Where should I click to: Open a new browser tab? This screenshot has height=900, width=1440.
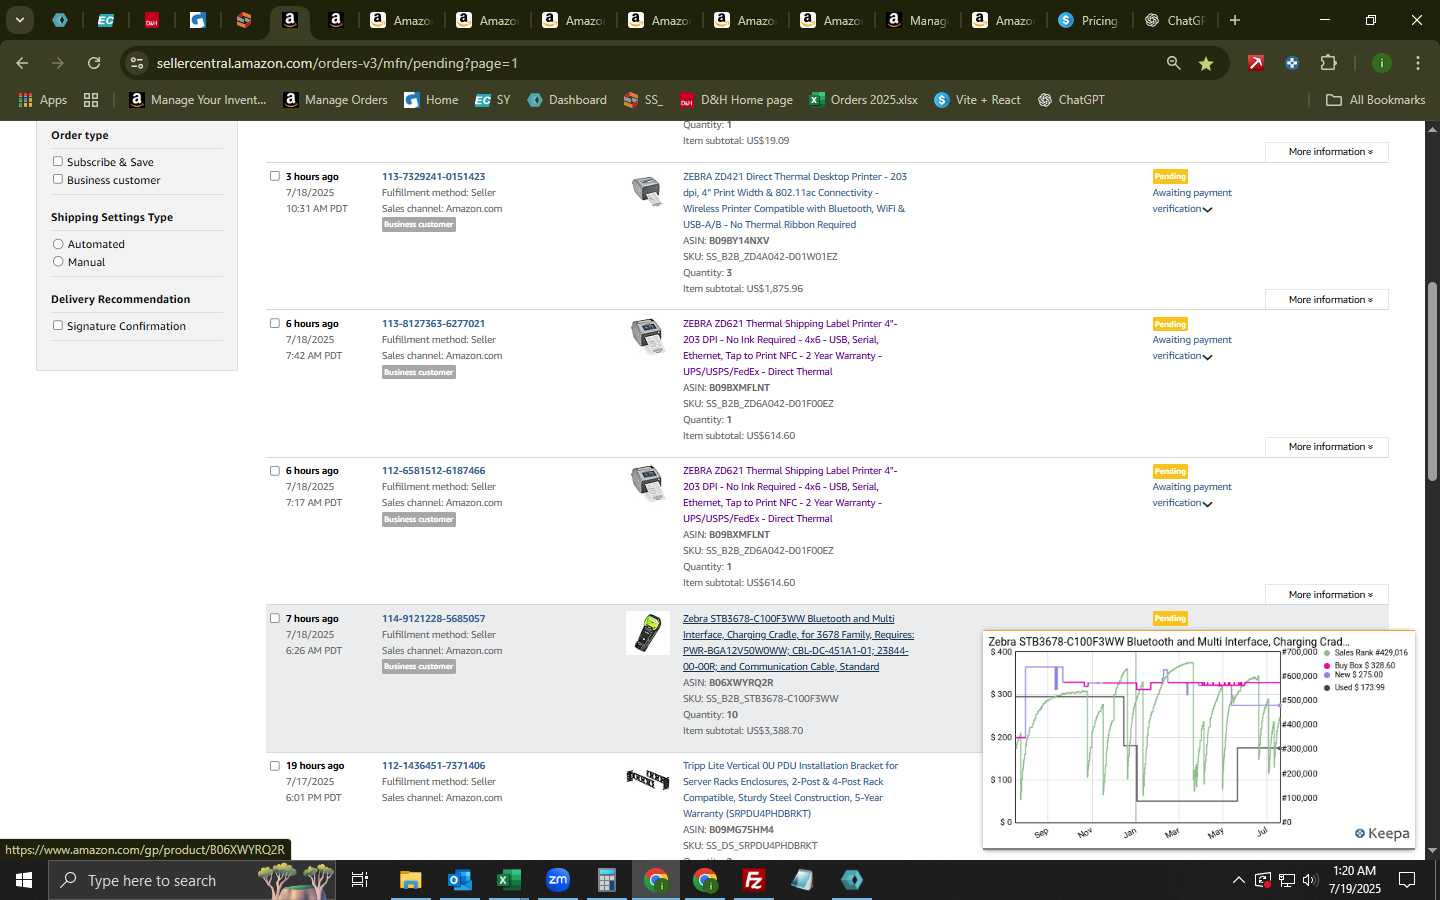pyautogui.click(x=1235, y=20)
